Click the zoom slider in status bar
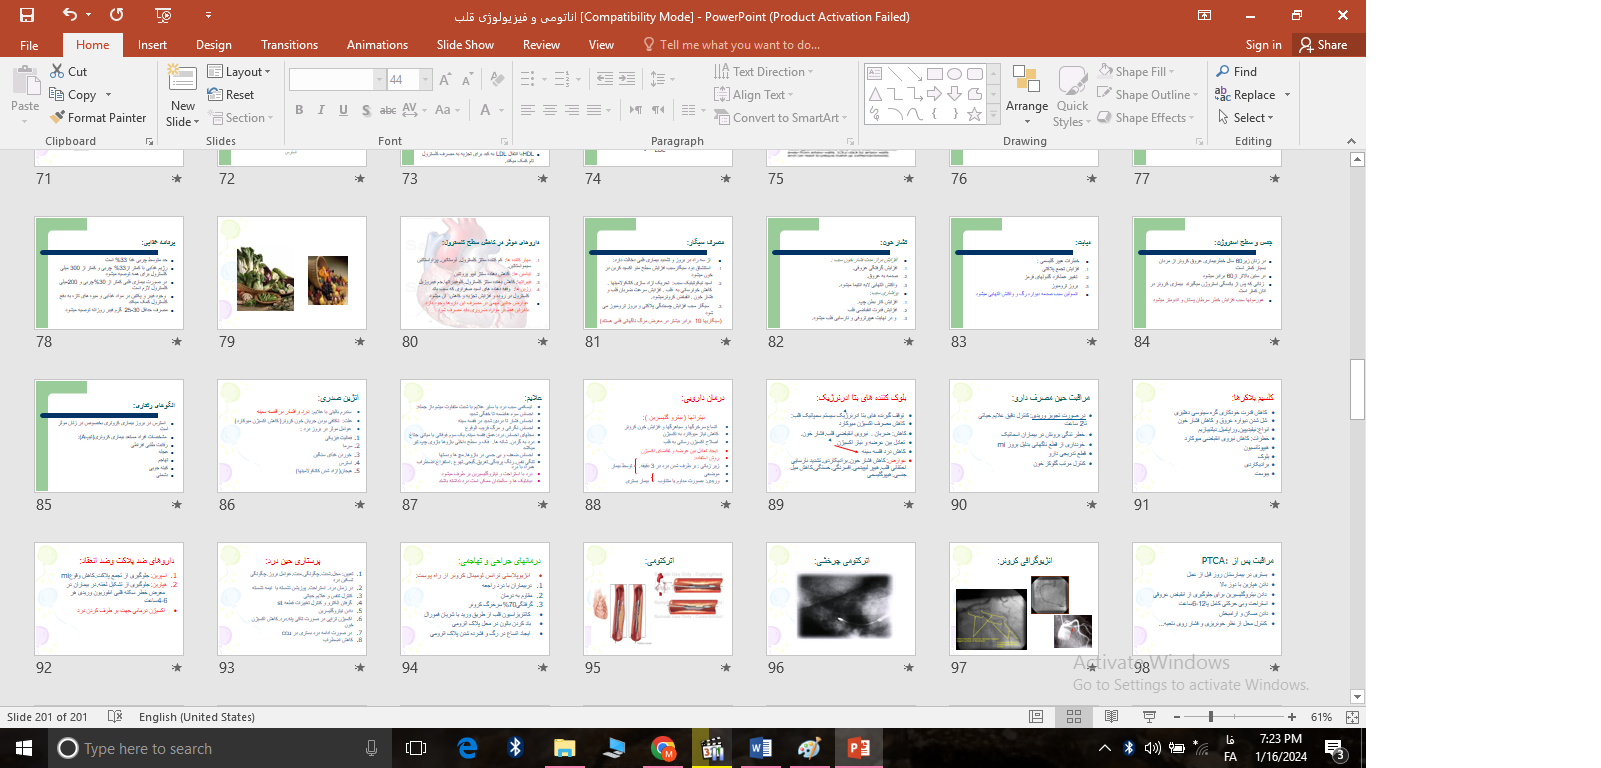The width and height of the screenshot is (1601, 768). point(1211,717)
